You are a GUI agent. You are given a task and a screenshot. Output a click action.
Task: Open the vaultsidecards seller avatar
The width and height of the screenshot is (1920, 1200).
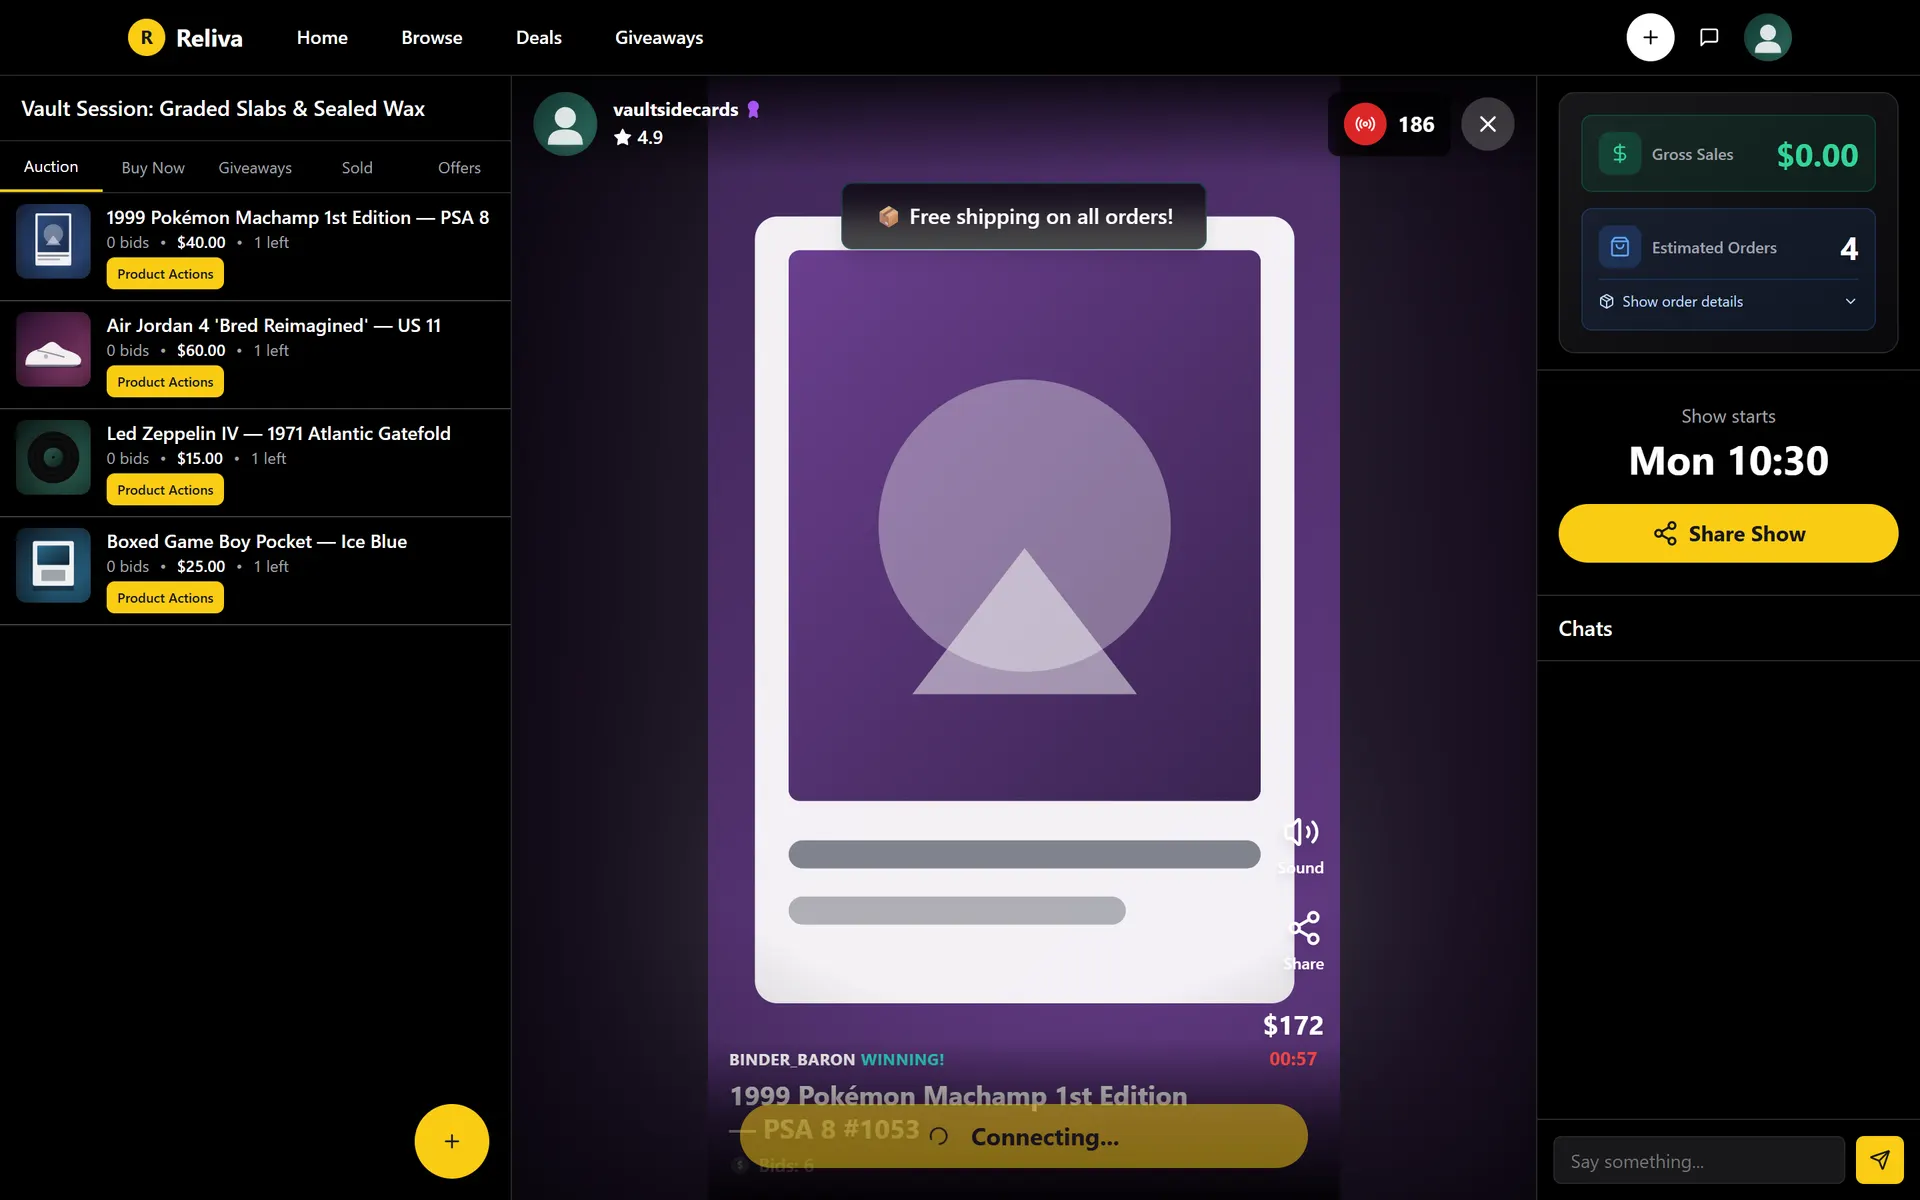(565, 124)
